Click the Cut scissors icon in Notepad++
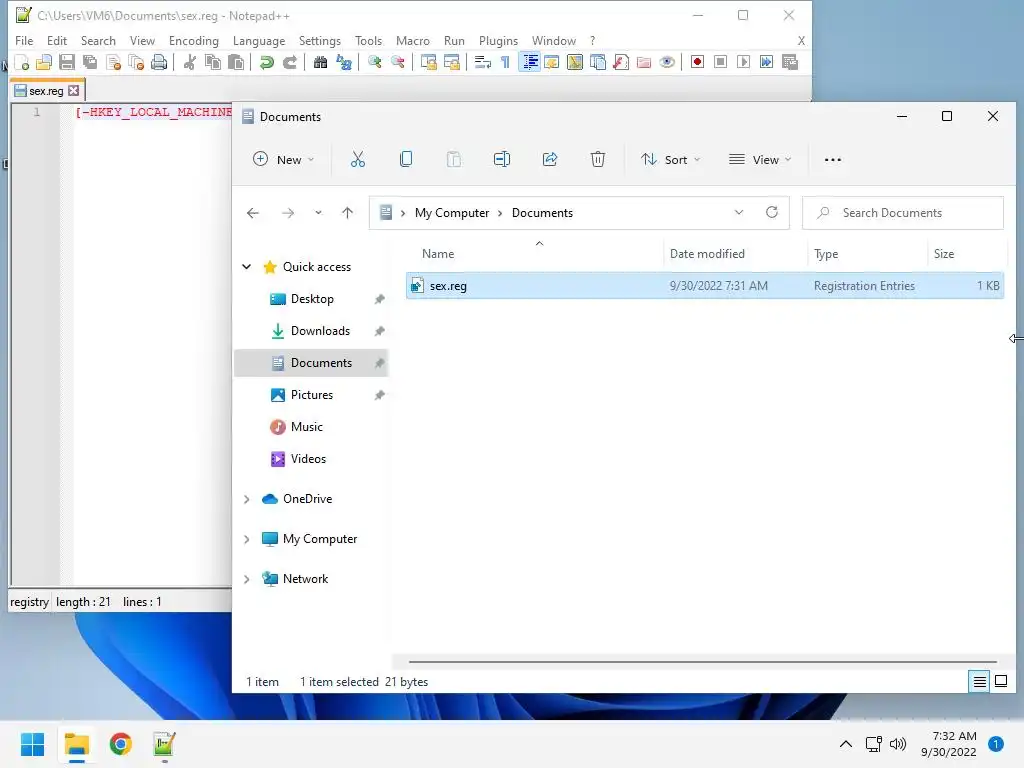 [189, 62]
